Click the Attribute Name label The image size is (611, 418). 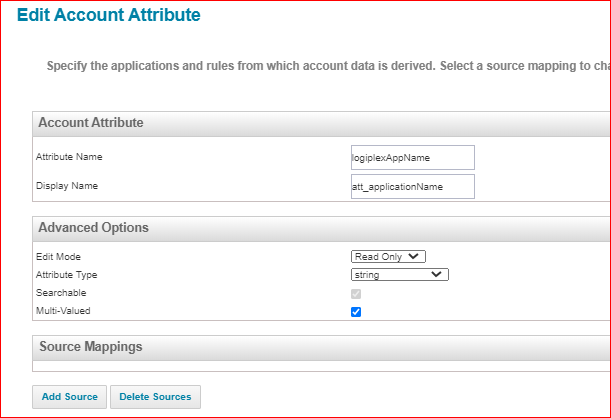[x=69, y=157]
